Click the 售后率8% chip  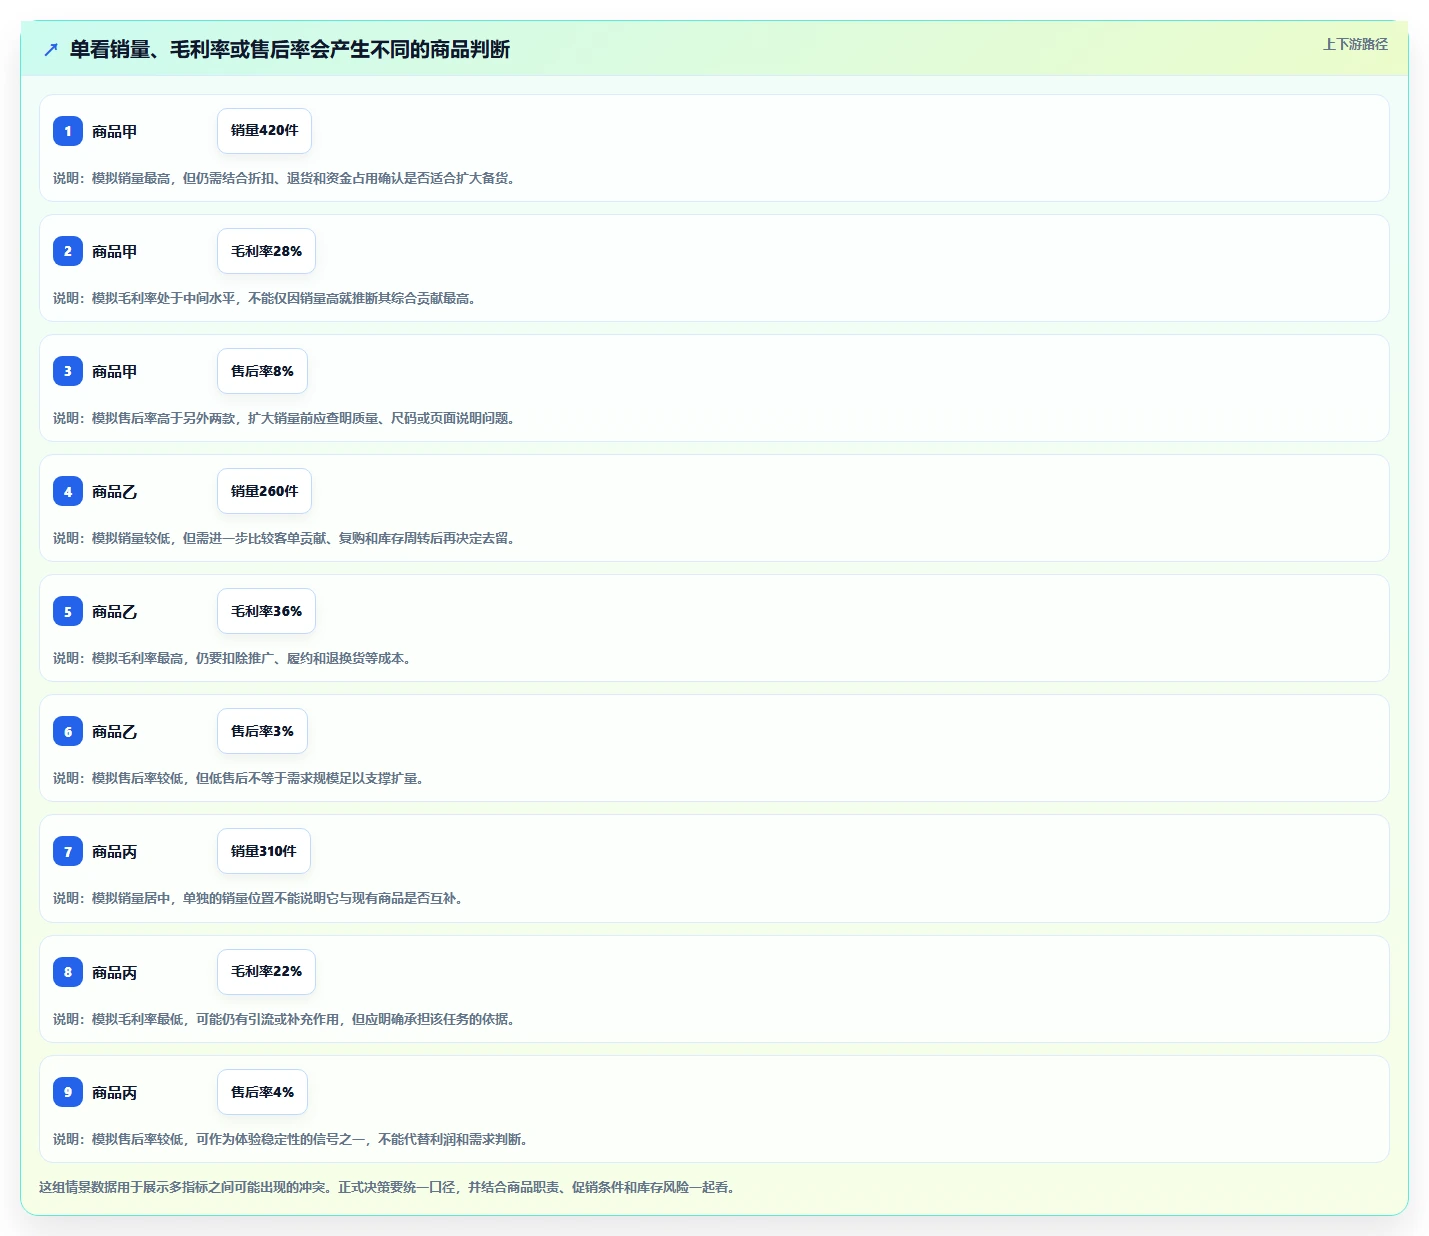tap(262, 371)
